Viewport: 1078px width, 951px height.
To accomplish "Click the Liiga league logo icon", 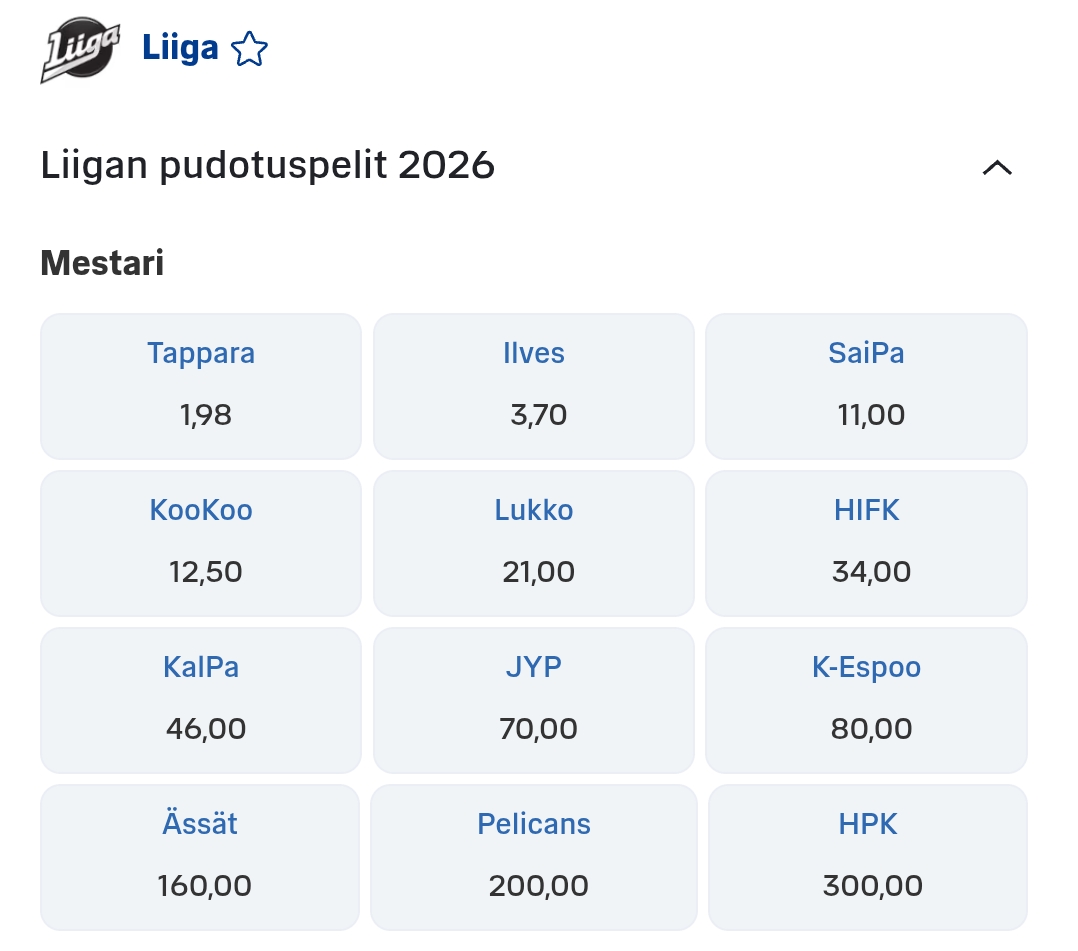I will [80, 50].
